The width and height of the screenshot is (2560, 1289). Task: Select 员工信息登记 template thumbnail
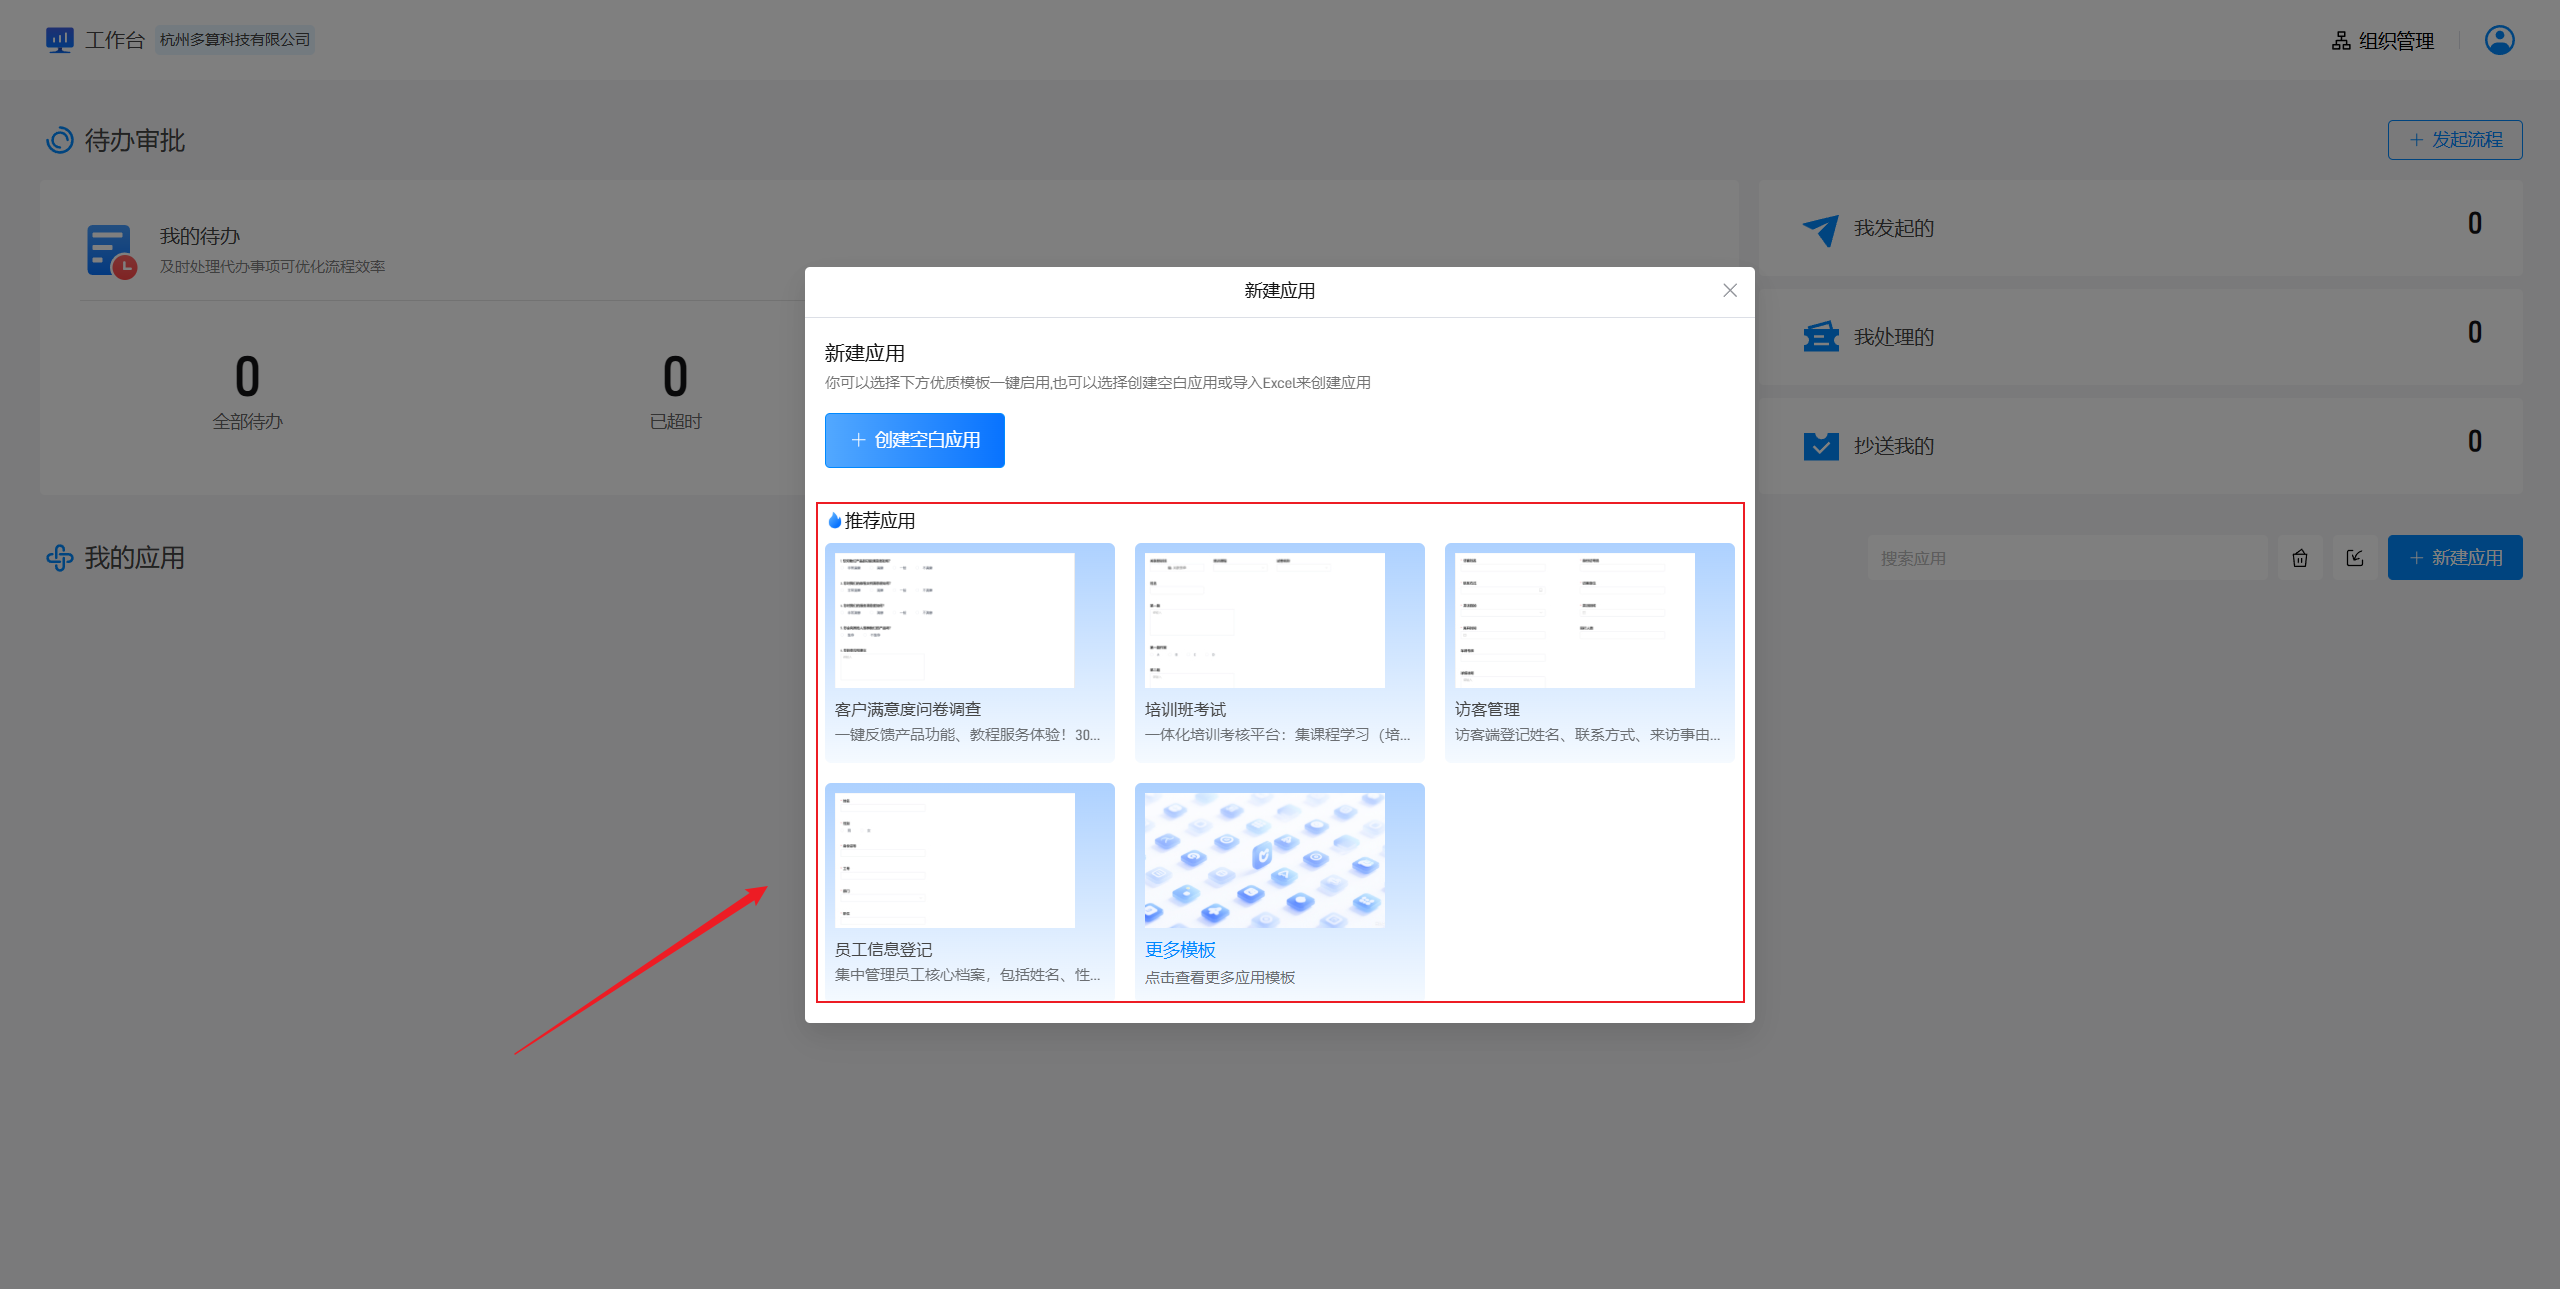[x=955, y=860]
